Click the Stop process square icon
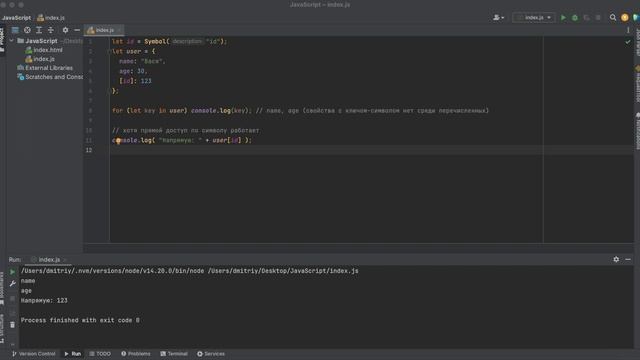The height and width of the screenshot is (360, 640). point(598,18)
